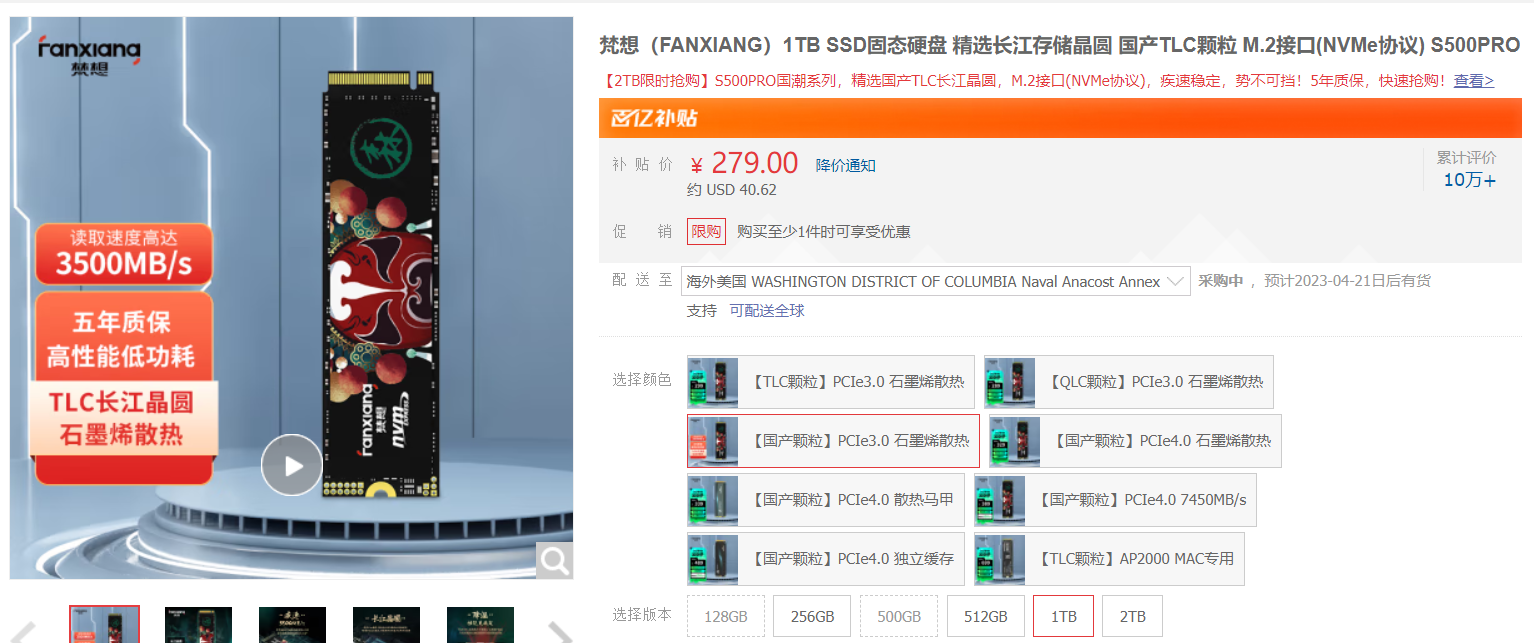
Task: Choose 【QLC颗粒】PCIe3.0 石墨烯散热 option
Action: tap(1129, 382)
